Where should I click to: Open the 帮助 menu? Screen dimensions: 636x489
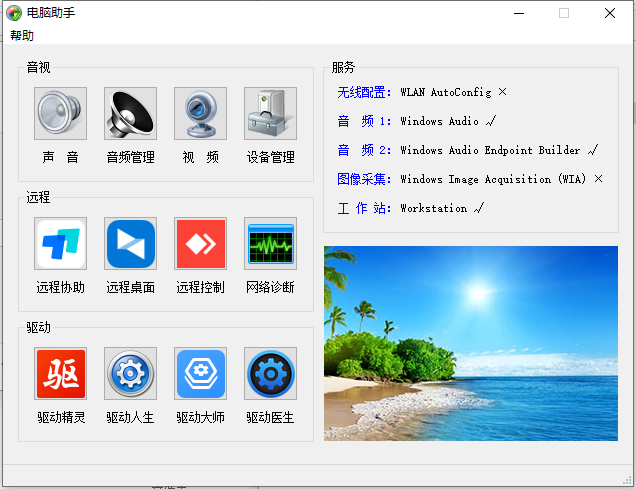[x=22, y=36]
